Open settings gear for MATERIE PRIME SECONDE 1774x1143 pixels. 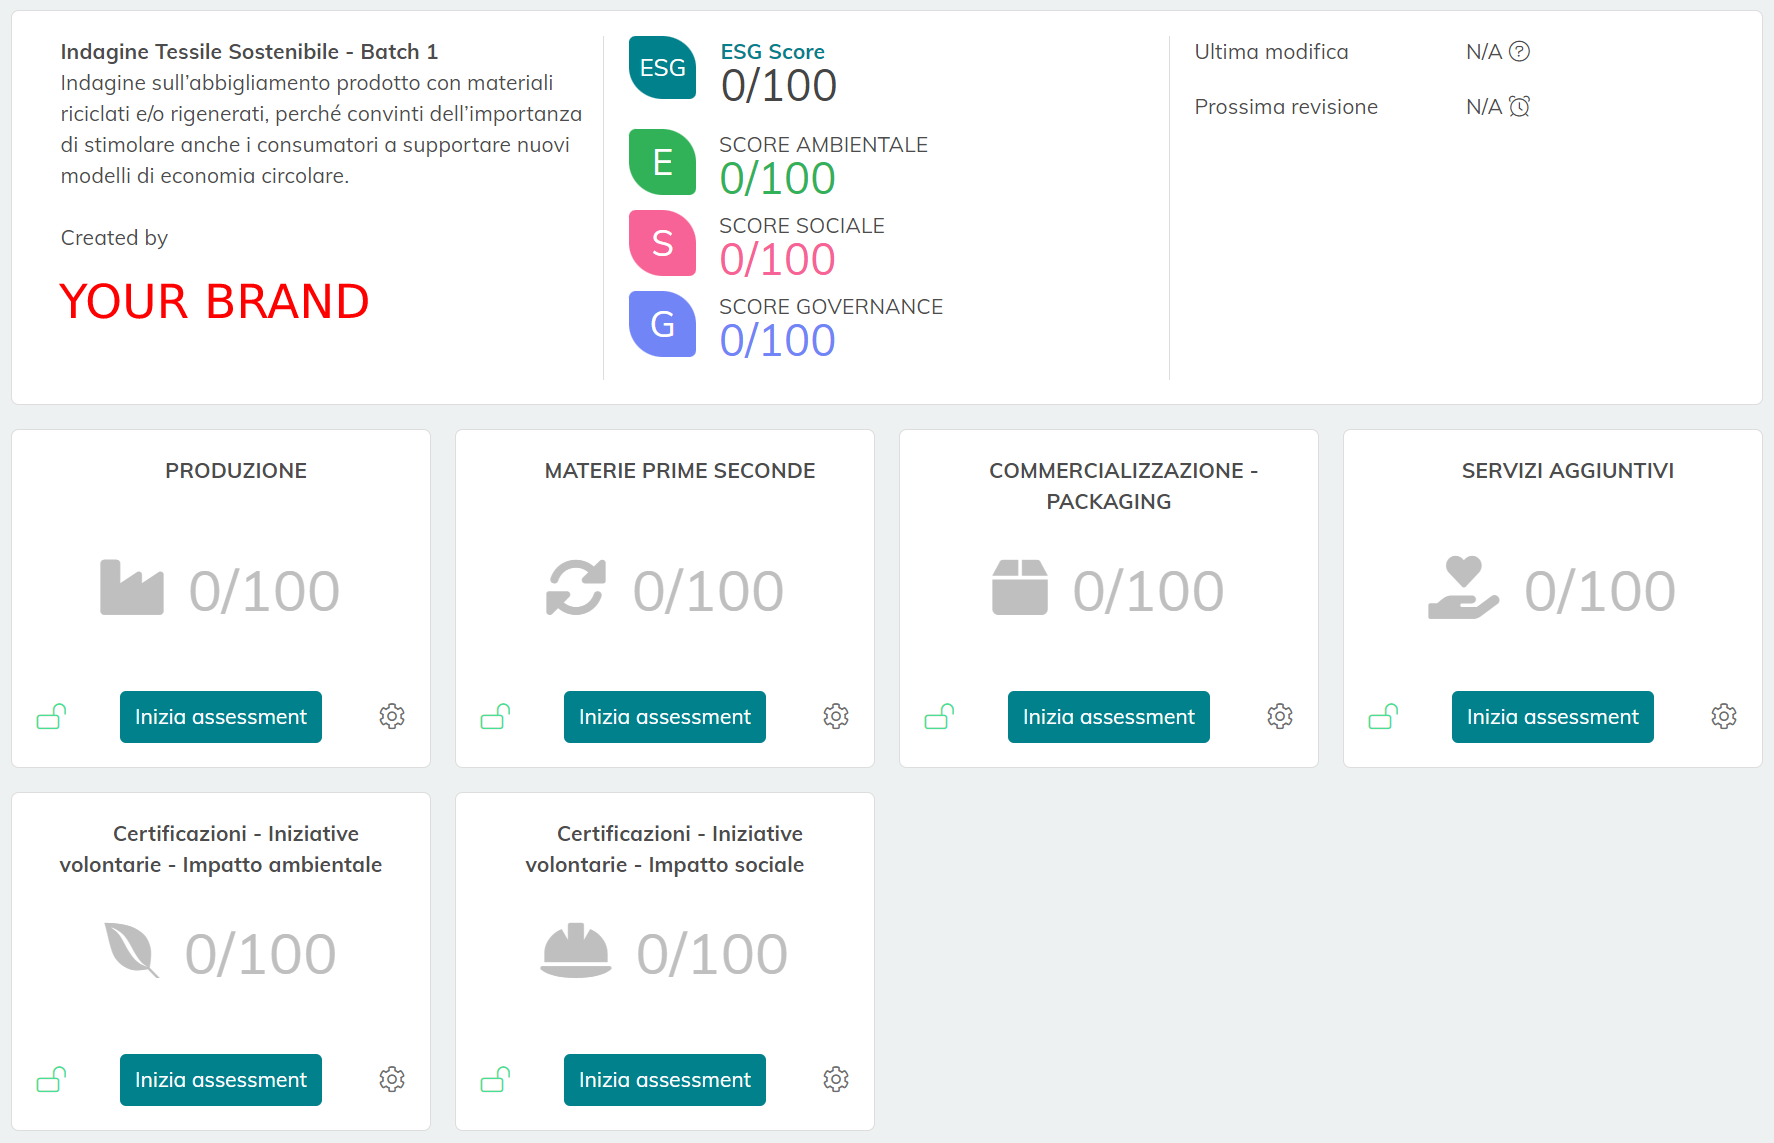(836, 716)
